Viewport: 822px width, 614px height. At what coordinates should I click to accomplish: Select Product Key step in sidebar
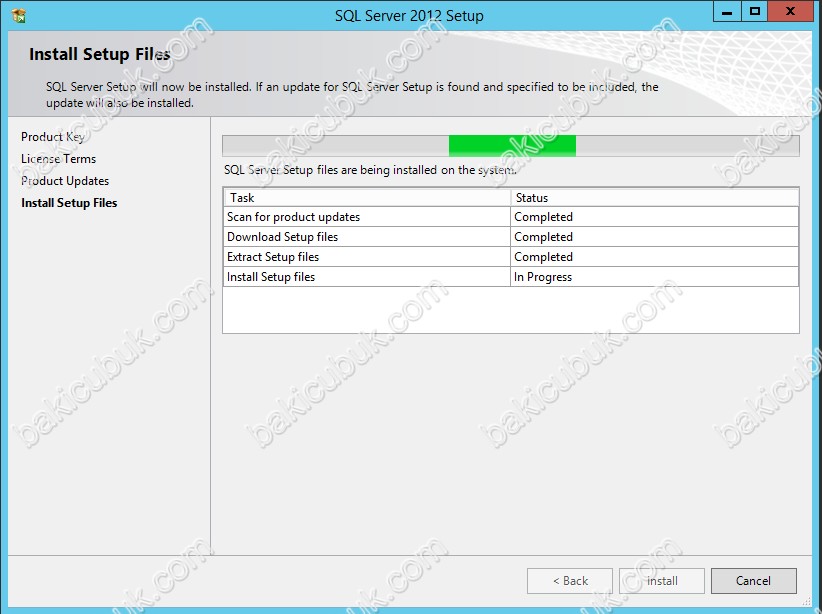(x=52, y=137)
